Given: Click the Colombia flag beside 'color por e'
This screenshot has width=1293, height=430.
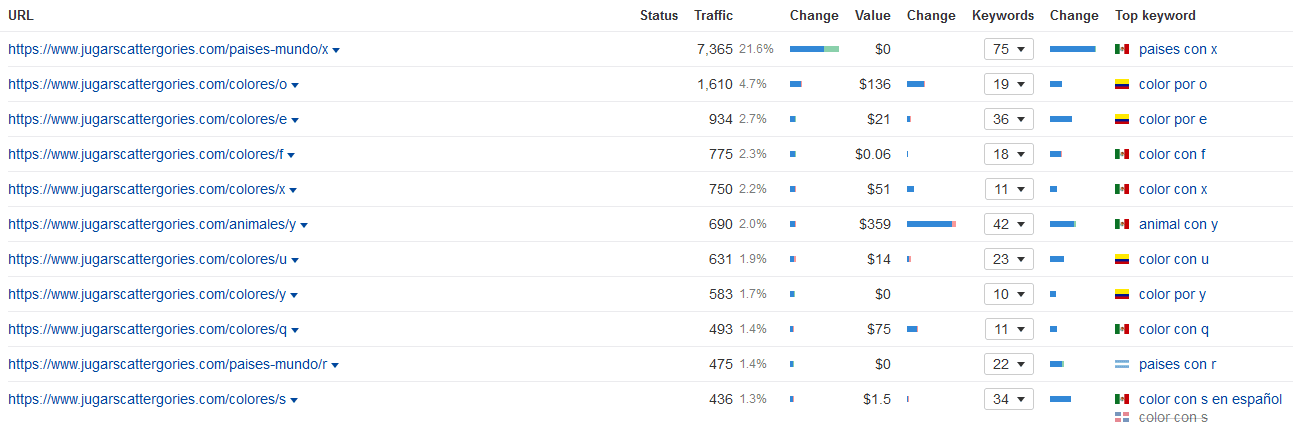Looking at the screenshot, I should pos(1122,119).
